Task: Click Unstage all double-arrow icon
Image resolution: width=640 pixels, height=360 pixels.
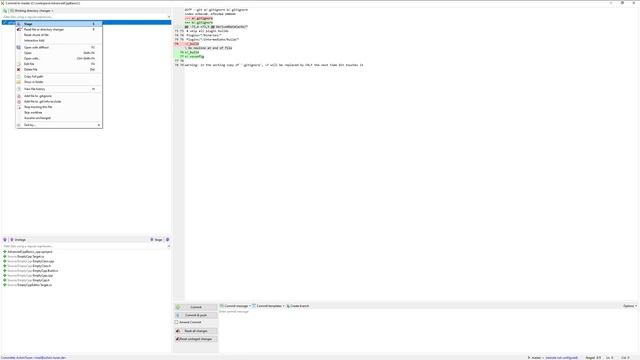Action: [x=5, y=240]
